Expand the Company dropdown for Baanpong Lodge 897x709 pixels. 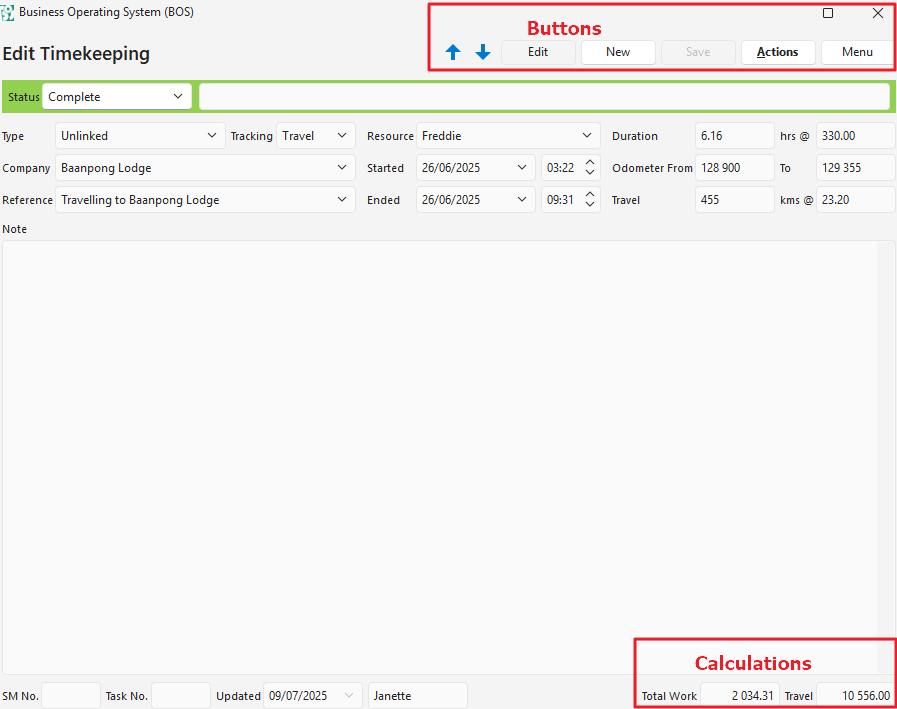[342, 168]
